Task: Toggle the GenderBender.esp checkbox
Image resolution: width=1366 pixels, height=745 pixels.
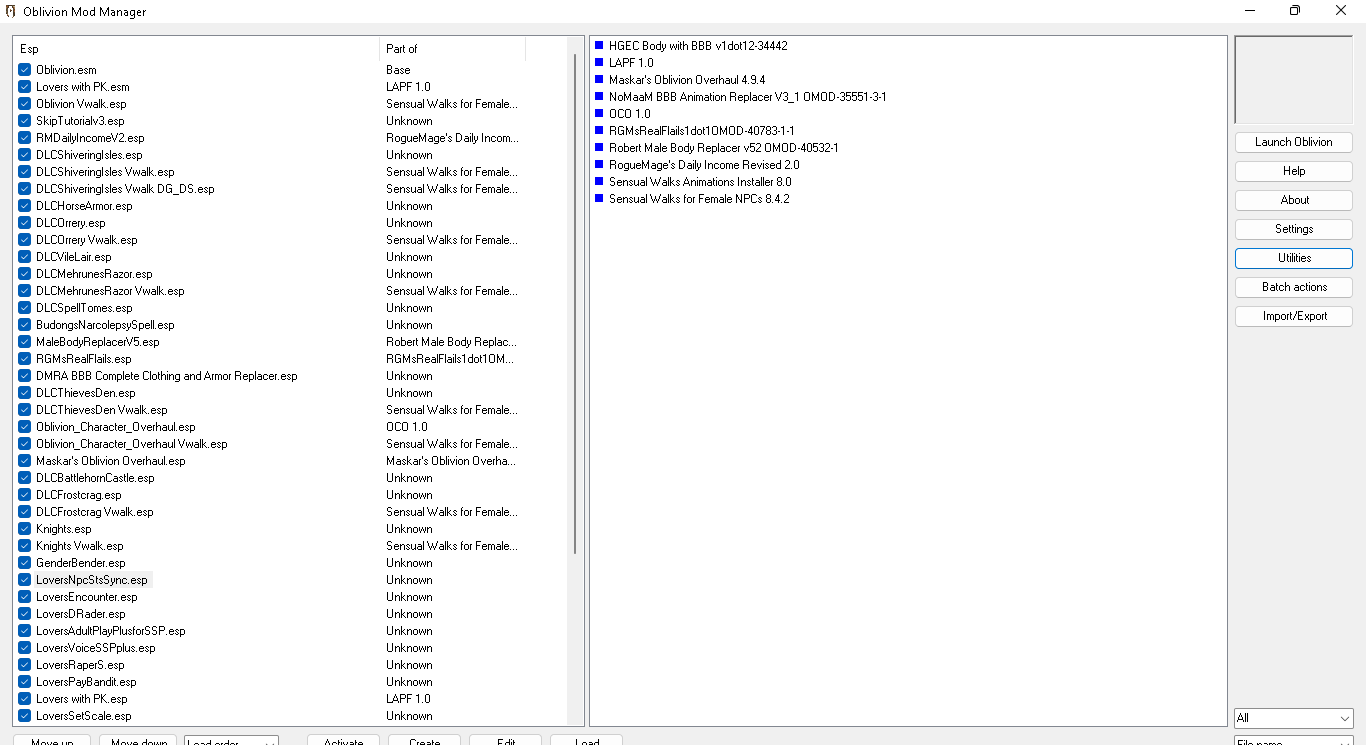Action: (25, 563)
